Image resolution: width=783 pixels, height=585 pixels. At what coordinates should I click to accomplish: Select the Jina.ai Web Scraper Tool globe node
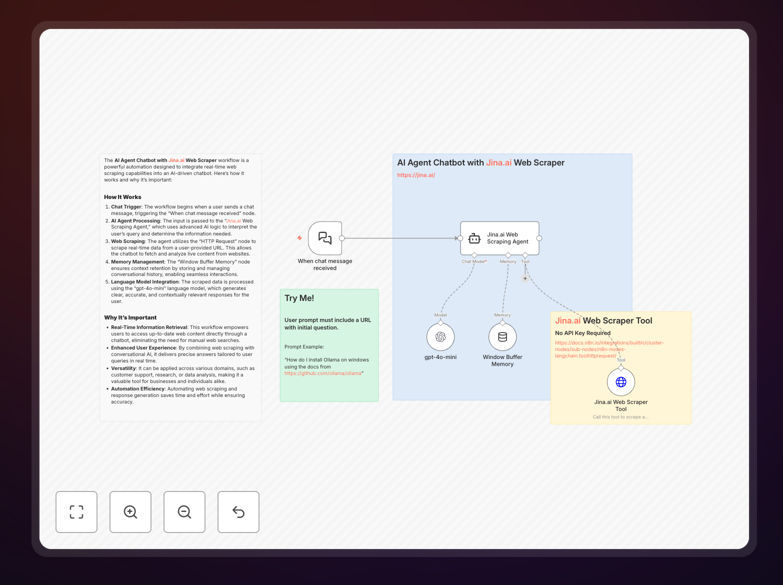[621, 382]
